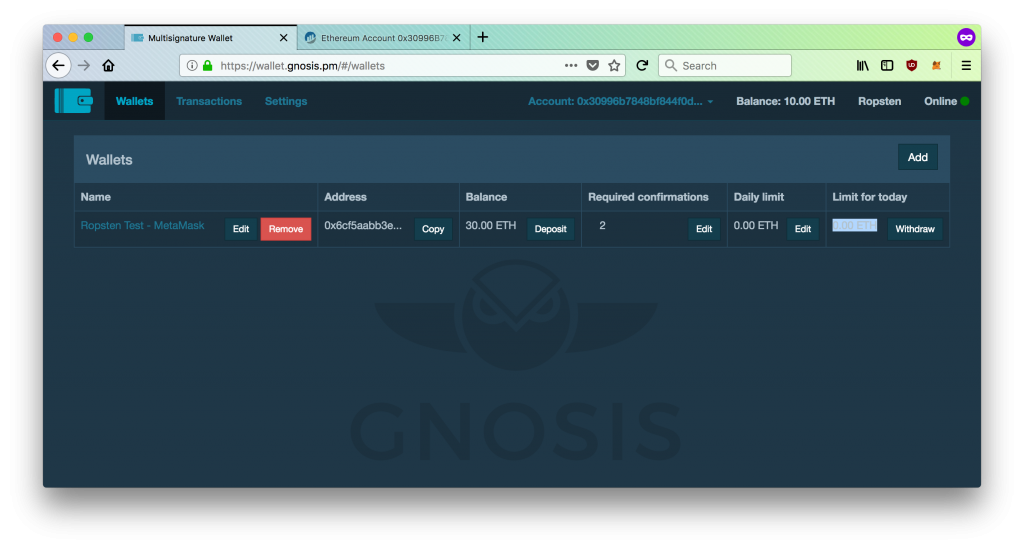
Task: Click the purple private browsing mask icon
Action: pyautogui.click(x=966, y=37)
